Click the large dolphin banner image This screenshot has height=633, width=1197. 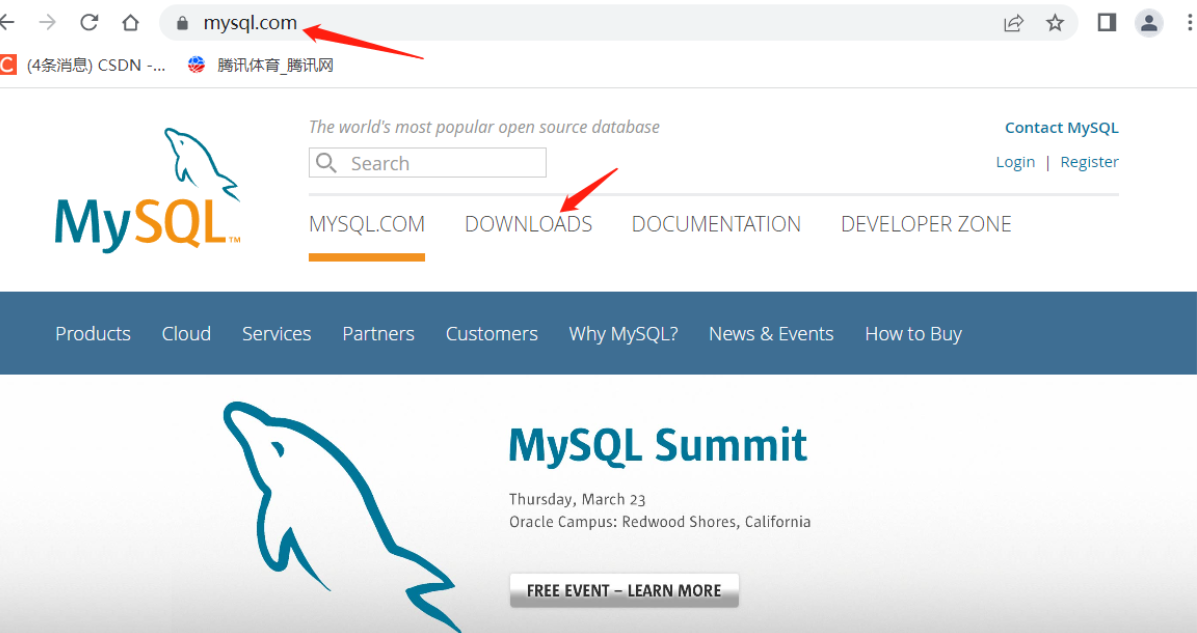click(344, 517)
